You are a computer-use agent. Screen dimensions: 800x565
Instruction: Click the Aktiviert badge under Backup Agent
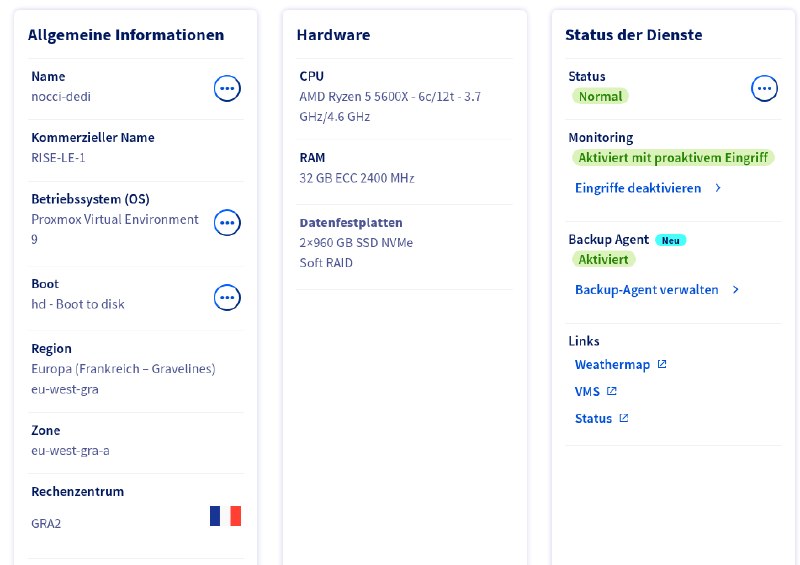[603, 259]
